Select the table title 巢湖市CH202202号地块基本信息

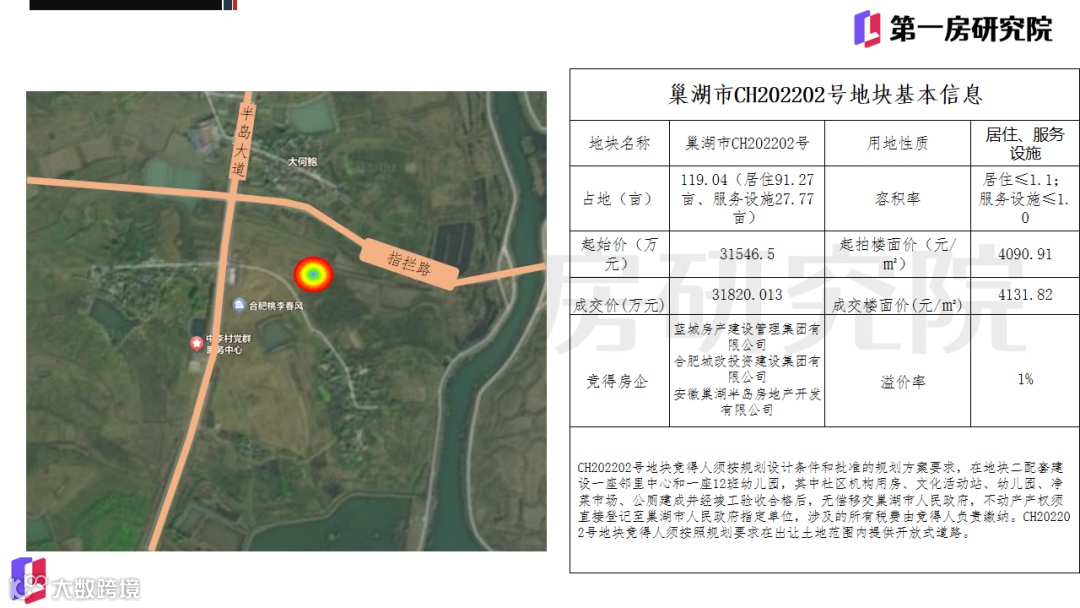[x=825, y=94]
